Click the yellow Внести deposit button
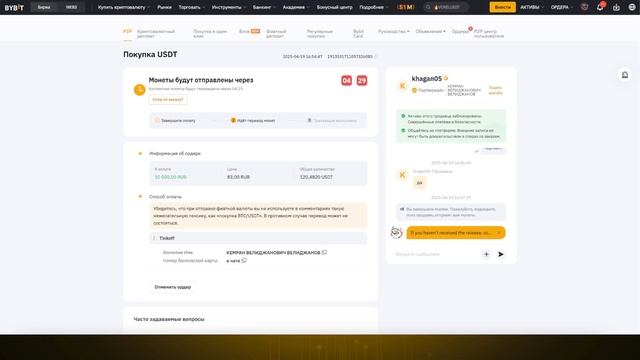The height and width of the screenshot is (360, 640). coord(502,7)
